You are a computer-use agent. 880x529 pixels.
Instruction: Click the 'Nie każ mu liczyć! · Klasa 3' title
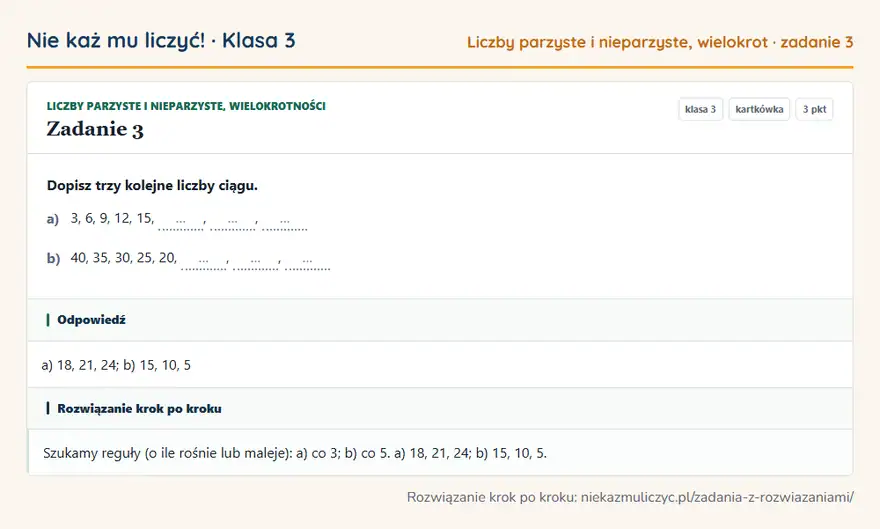coord(161,40)
